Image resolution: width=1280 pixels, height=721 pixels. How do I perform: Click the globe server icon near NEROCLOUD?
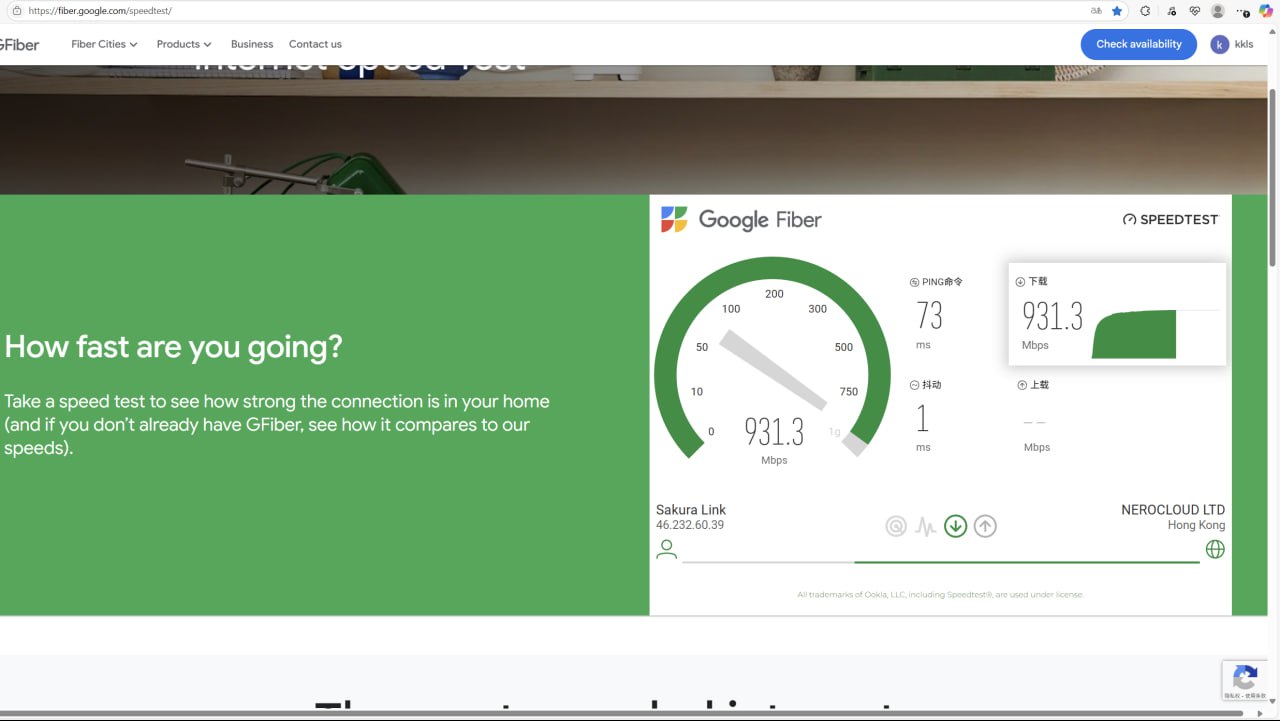(1215, 549)
